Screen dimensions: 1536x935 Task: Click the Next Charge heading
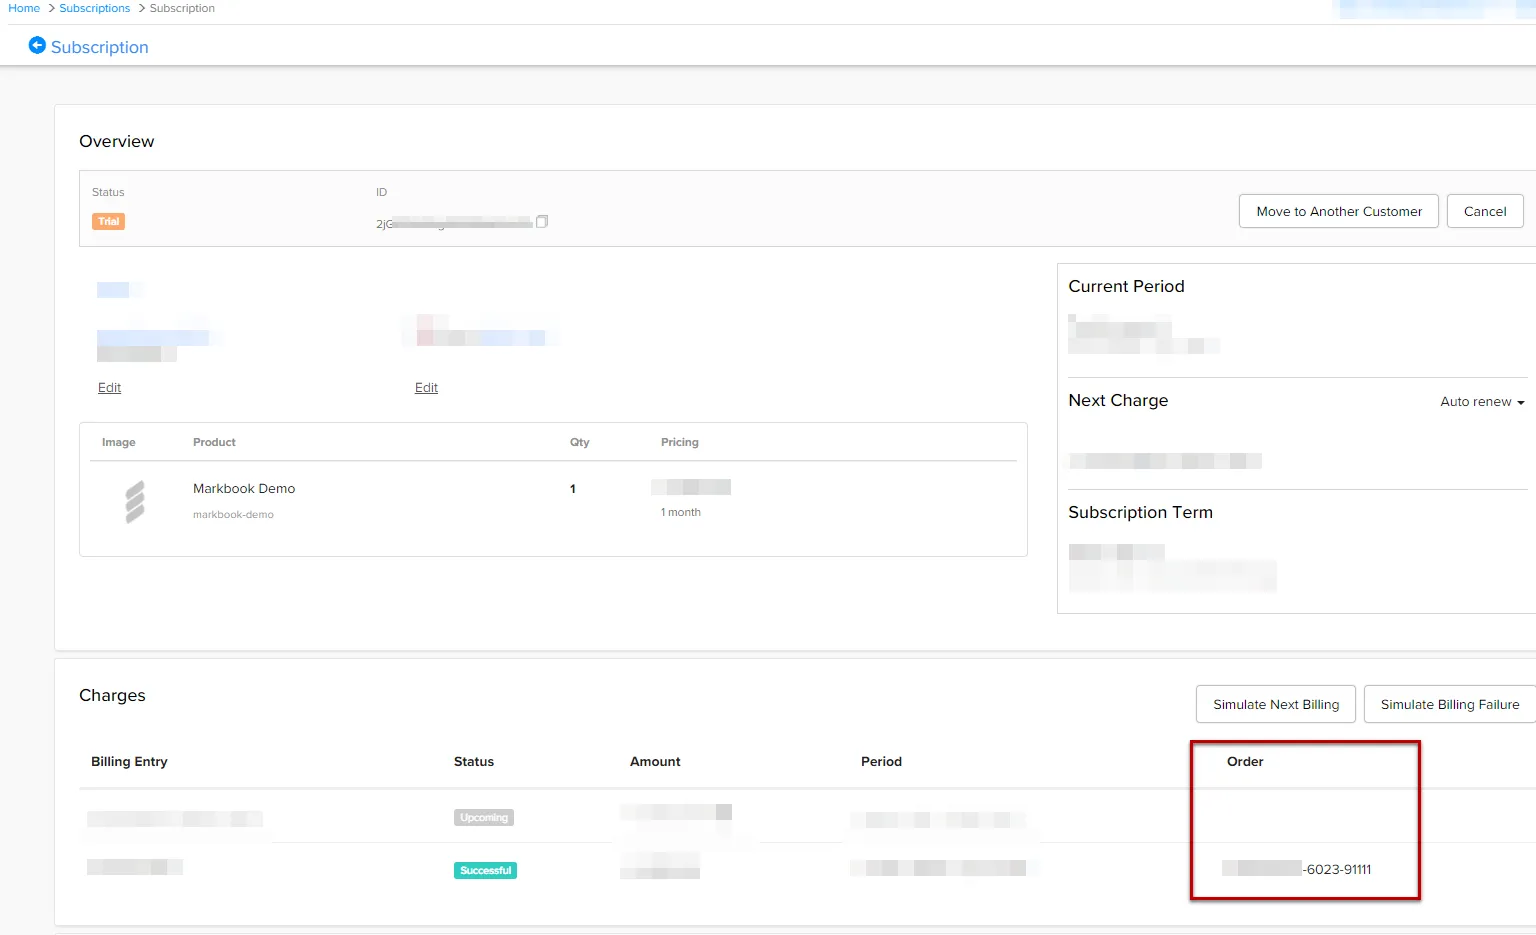(x=1118, y=400)
